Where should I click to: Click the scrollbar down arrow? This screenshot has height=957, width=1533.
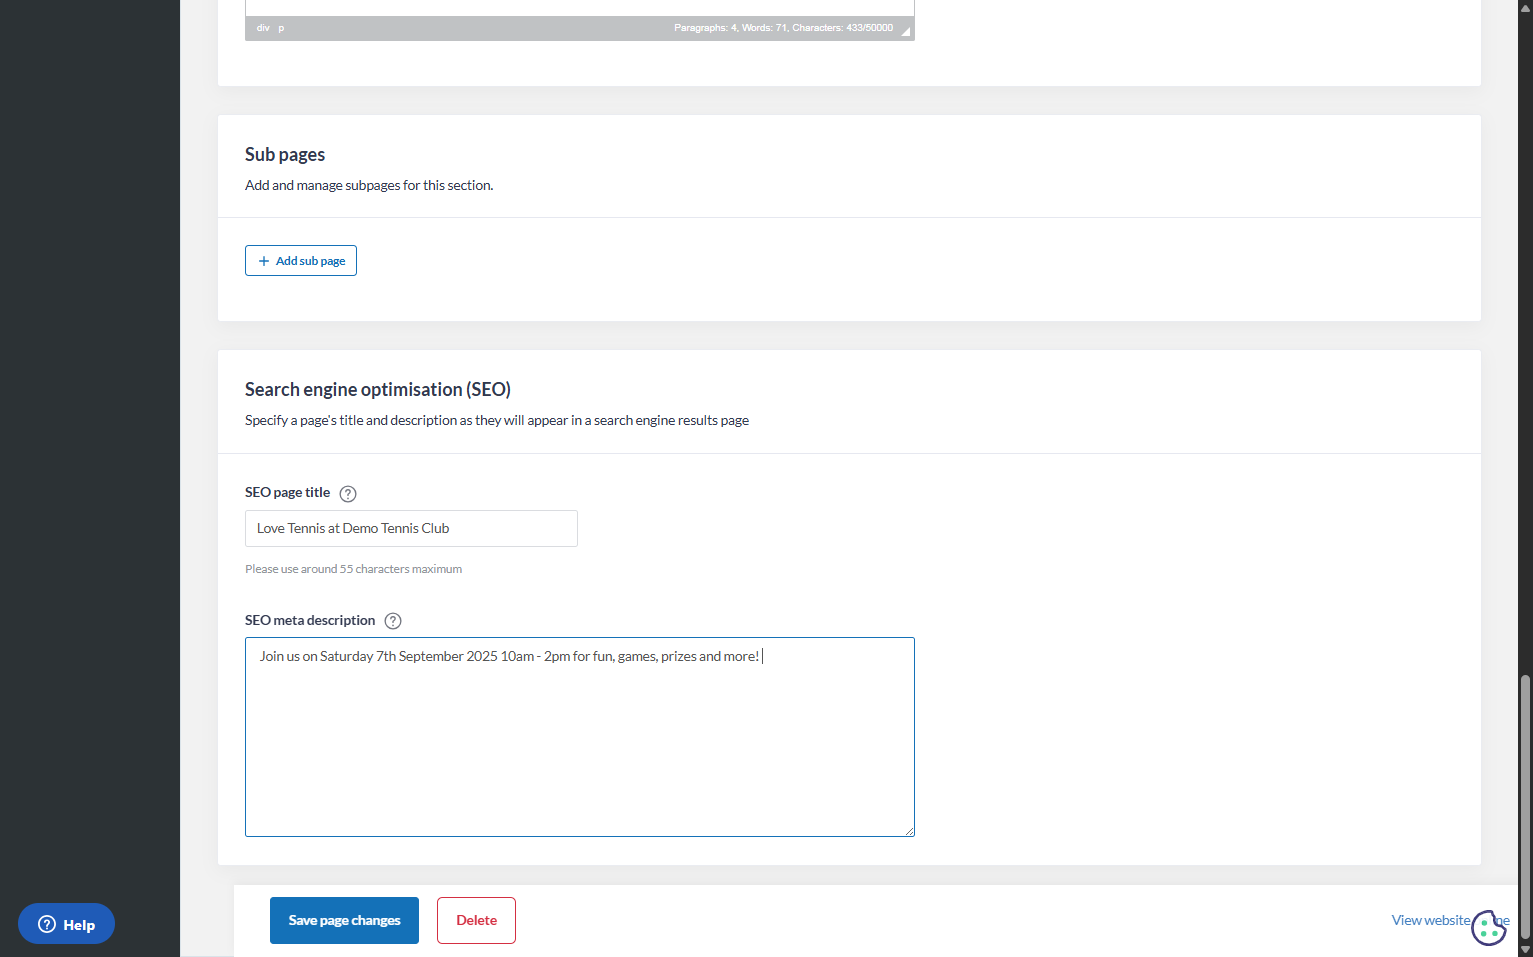coord(1525,949)
